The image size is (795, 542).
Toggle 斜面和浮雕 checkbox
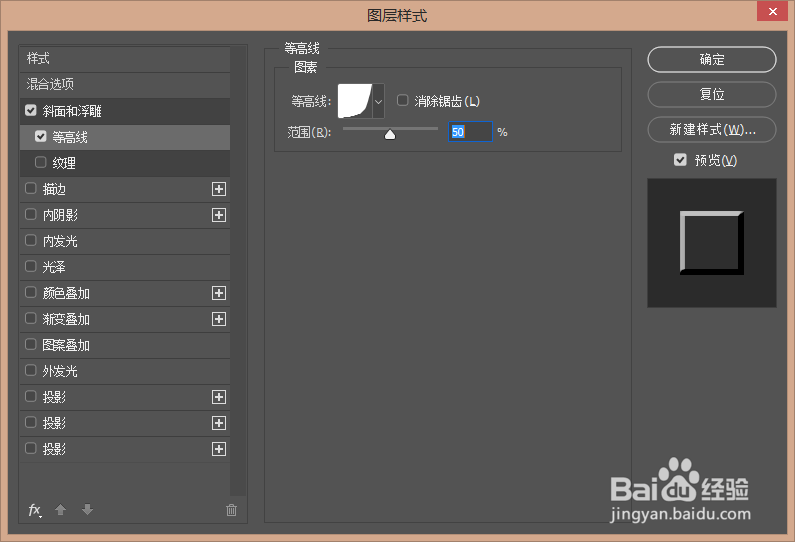point(31,111)
